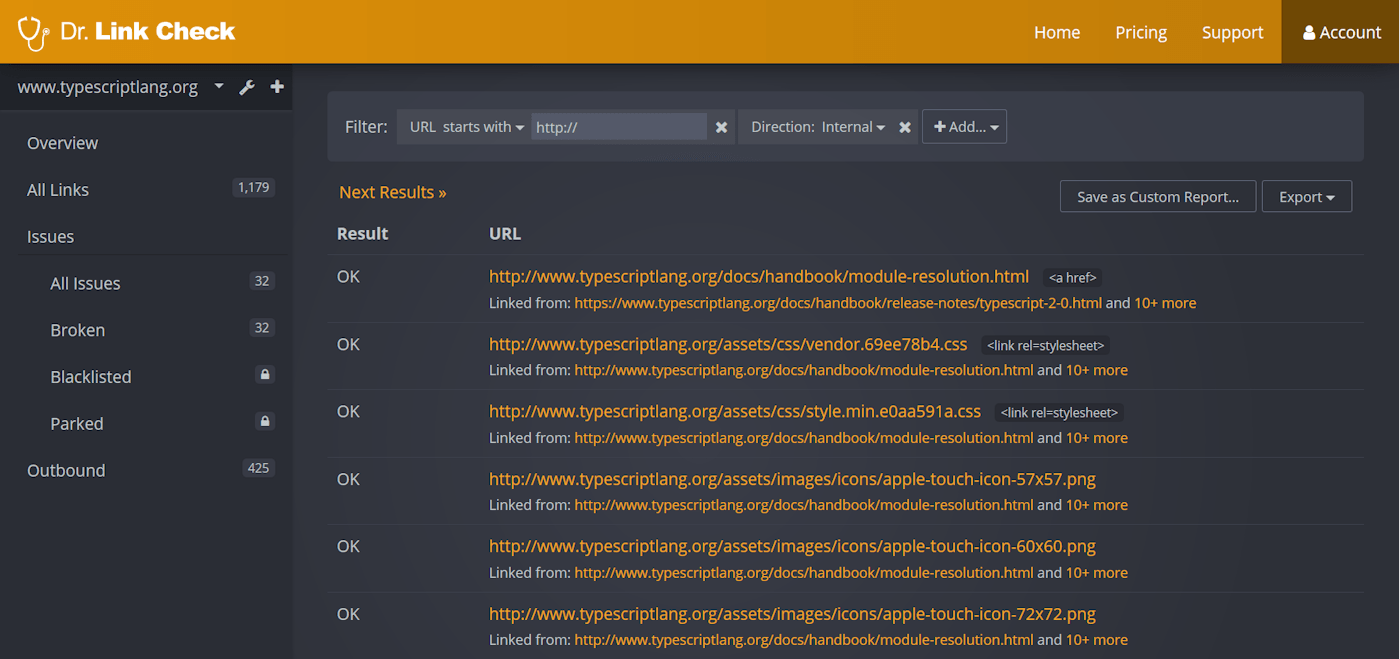Open the release-notes typescript-2-0.html source link

838,303
